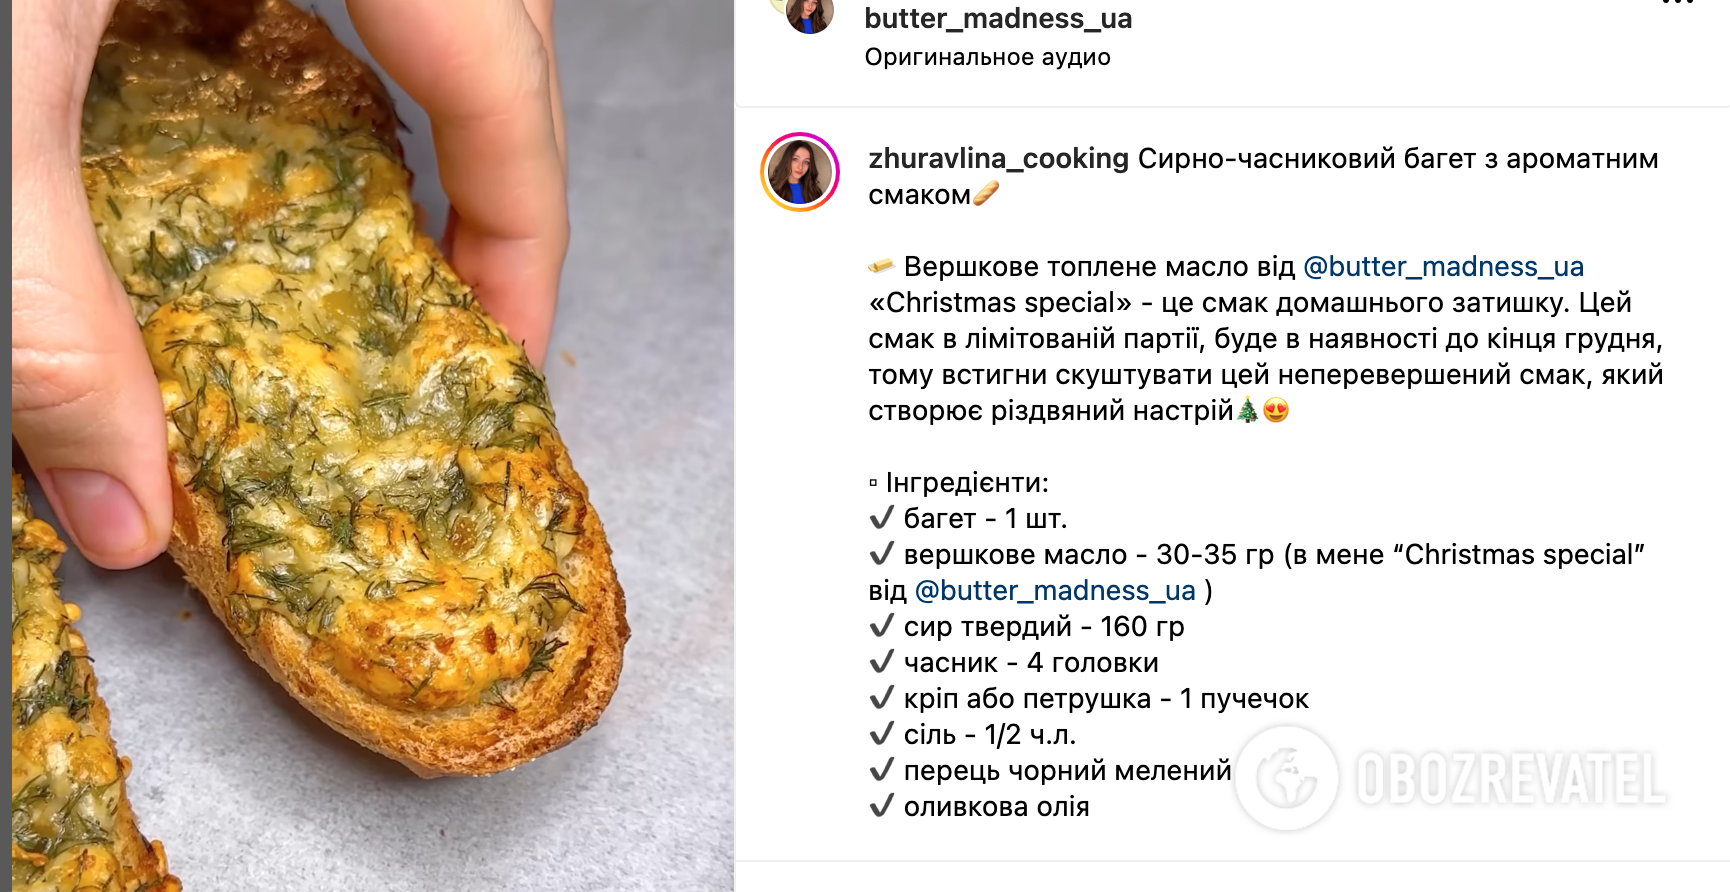1730x892 pixels.
Task: Click the OBOZREVATEL text watermark
Action: tap(1511, 779)
